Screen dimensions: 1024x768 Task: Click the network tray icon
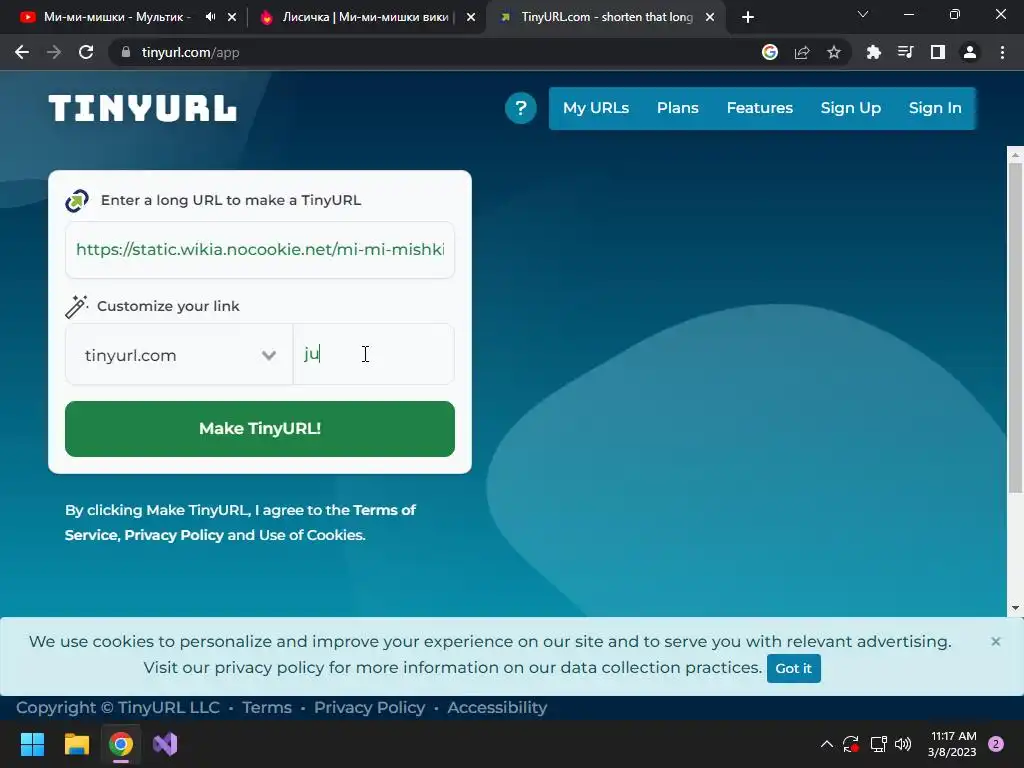pyautogui.click(x=878, y=744)
